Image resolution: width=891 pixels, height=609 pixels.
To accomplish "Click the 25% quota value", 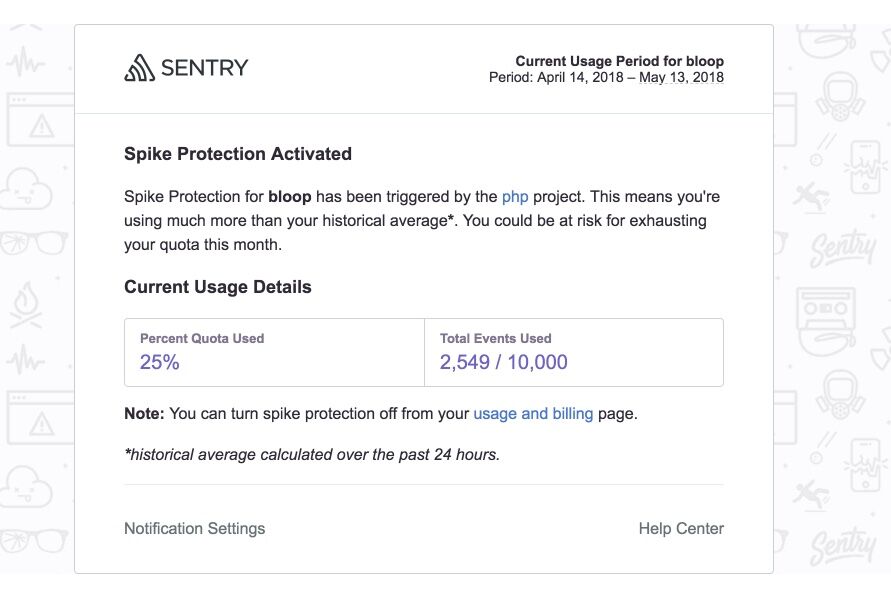I will pos(160,362).
